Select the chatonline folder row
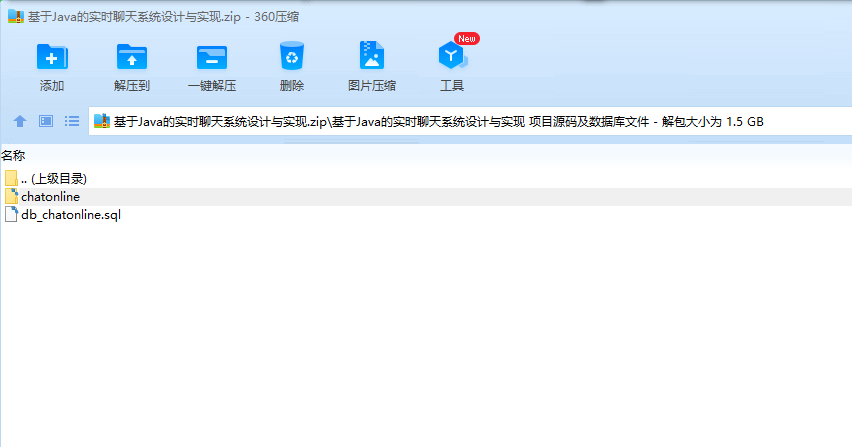 426,197
